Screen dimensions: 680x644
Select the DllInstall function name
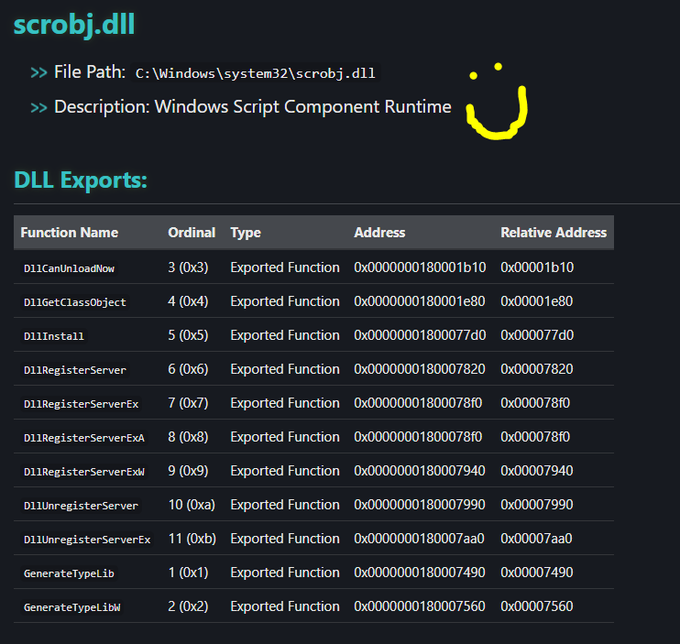pos(54,336)
